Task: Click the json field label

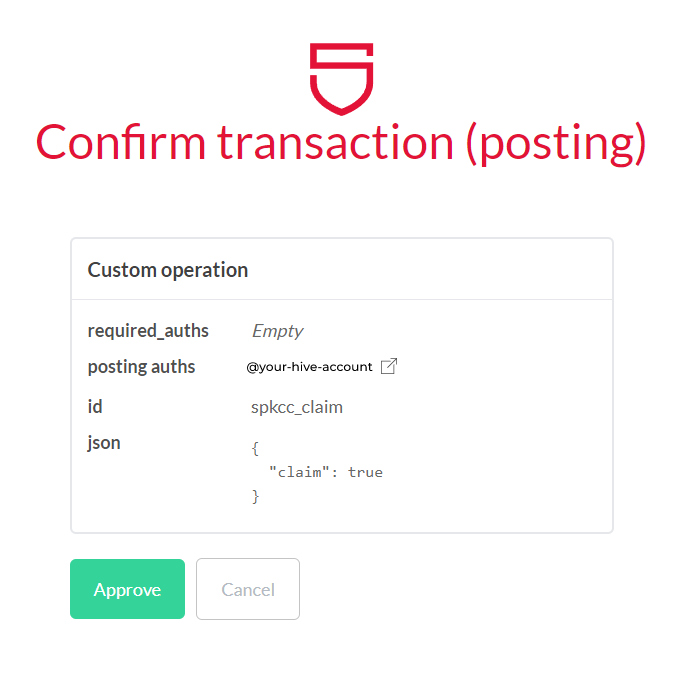Action: 104,443
